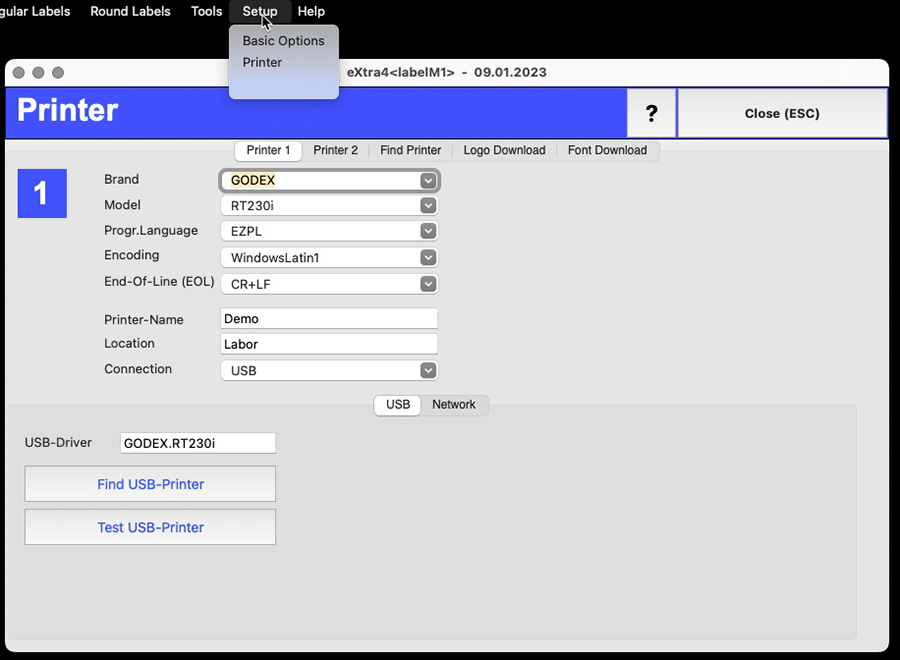This screenshot has width=900, height=660.
Task: Switch to the Logo Download tab
Action: 504,150
